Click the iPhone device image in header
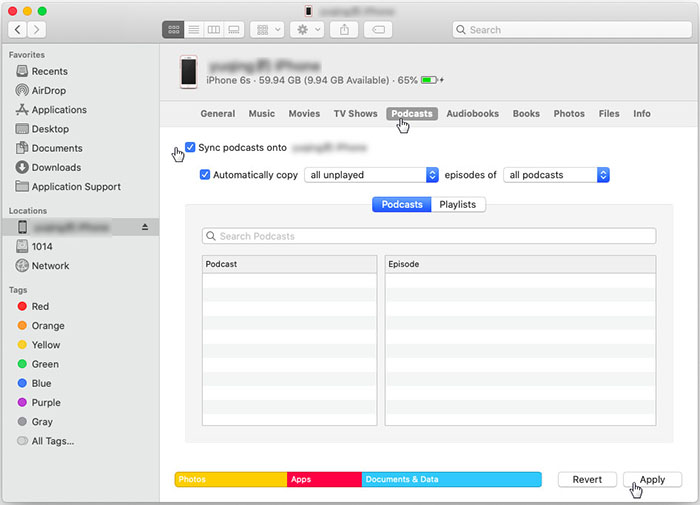This screenshot has height=505, width=700. (188, 71)
